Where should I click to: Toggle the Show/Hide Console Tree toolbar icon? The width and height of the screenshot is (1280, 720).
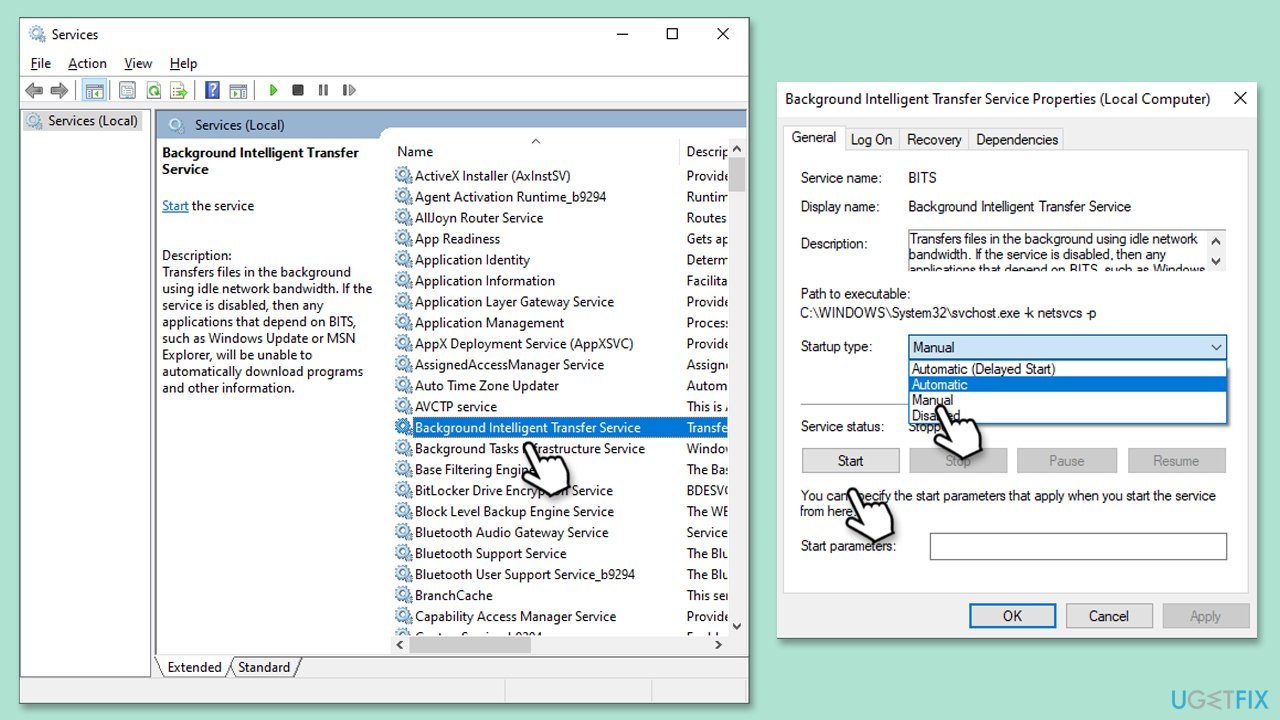pos(94,90)
